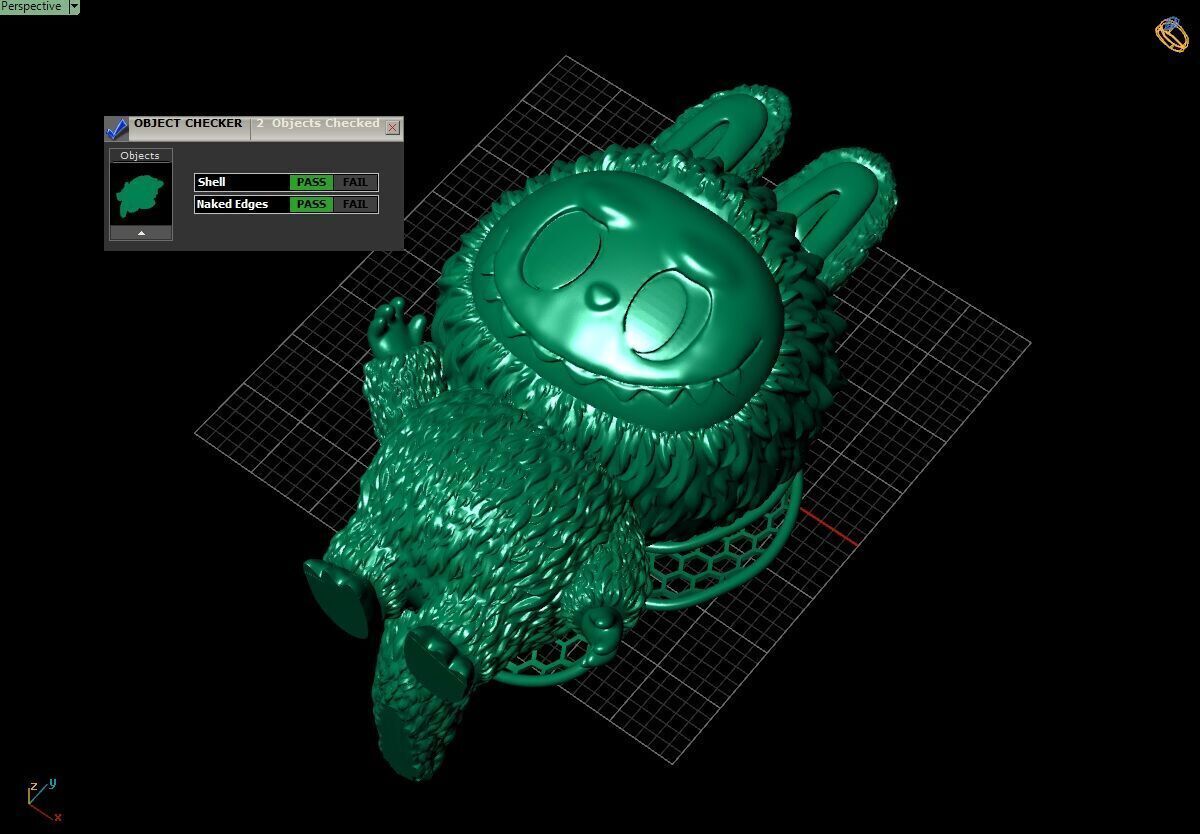Click the blue checkmark Object Checker icon

(117, 128)
